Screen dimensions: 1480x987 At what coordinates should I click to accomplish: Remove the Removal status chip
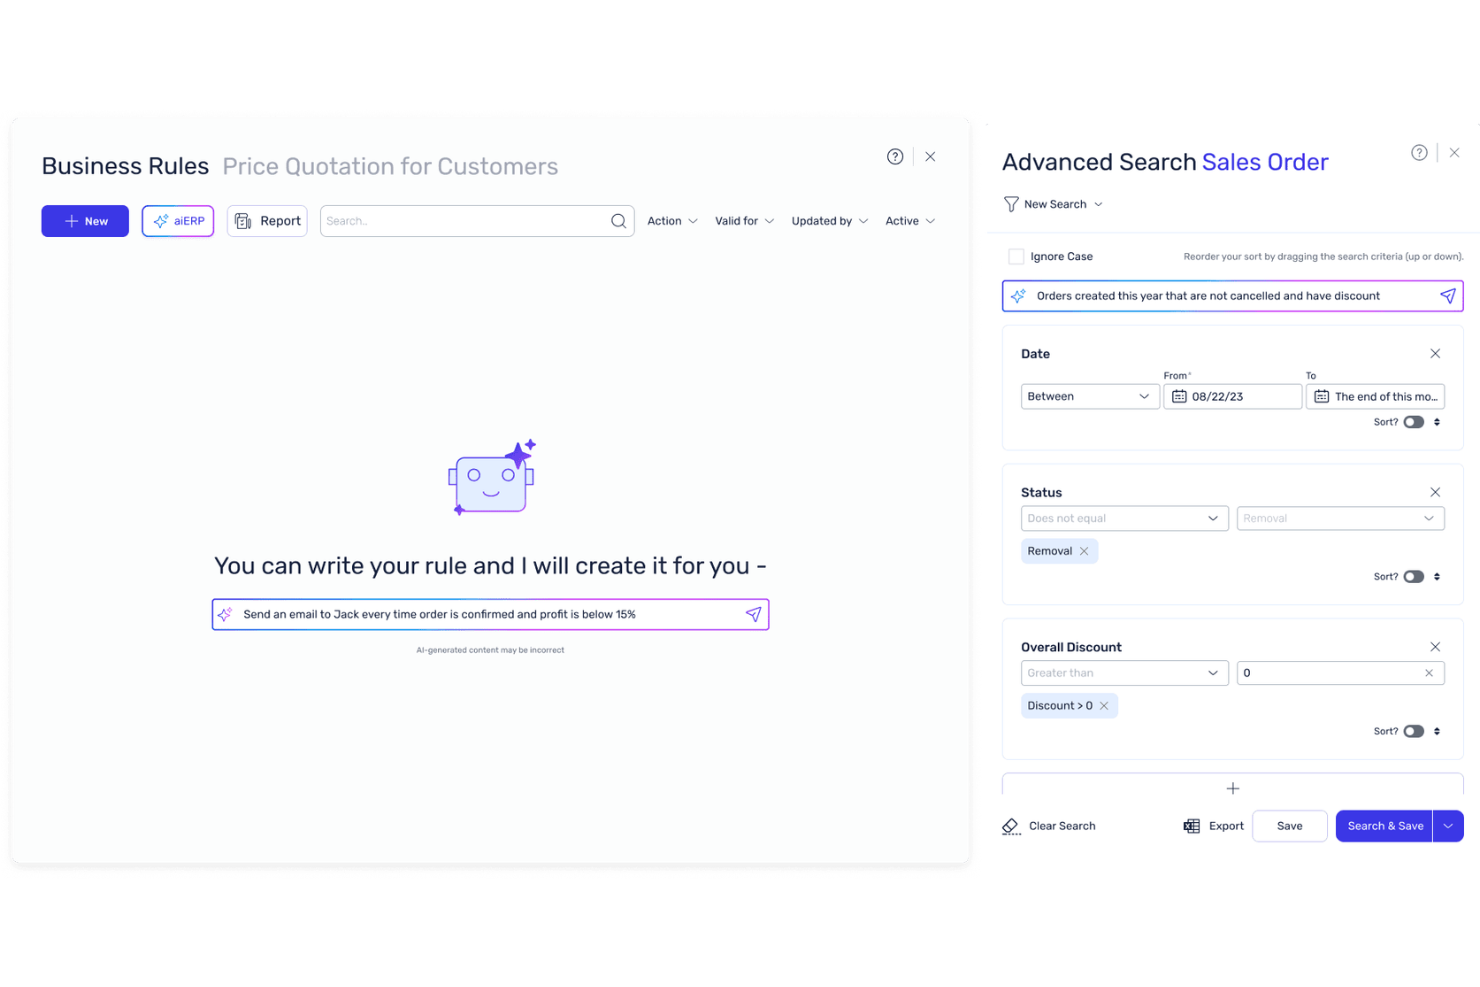tap(1086, 550)
